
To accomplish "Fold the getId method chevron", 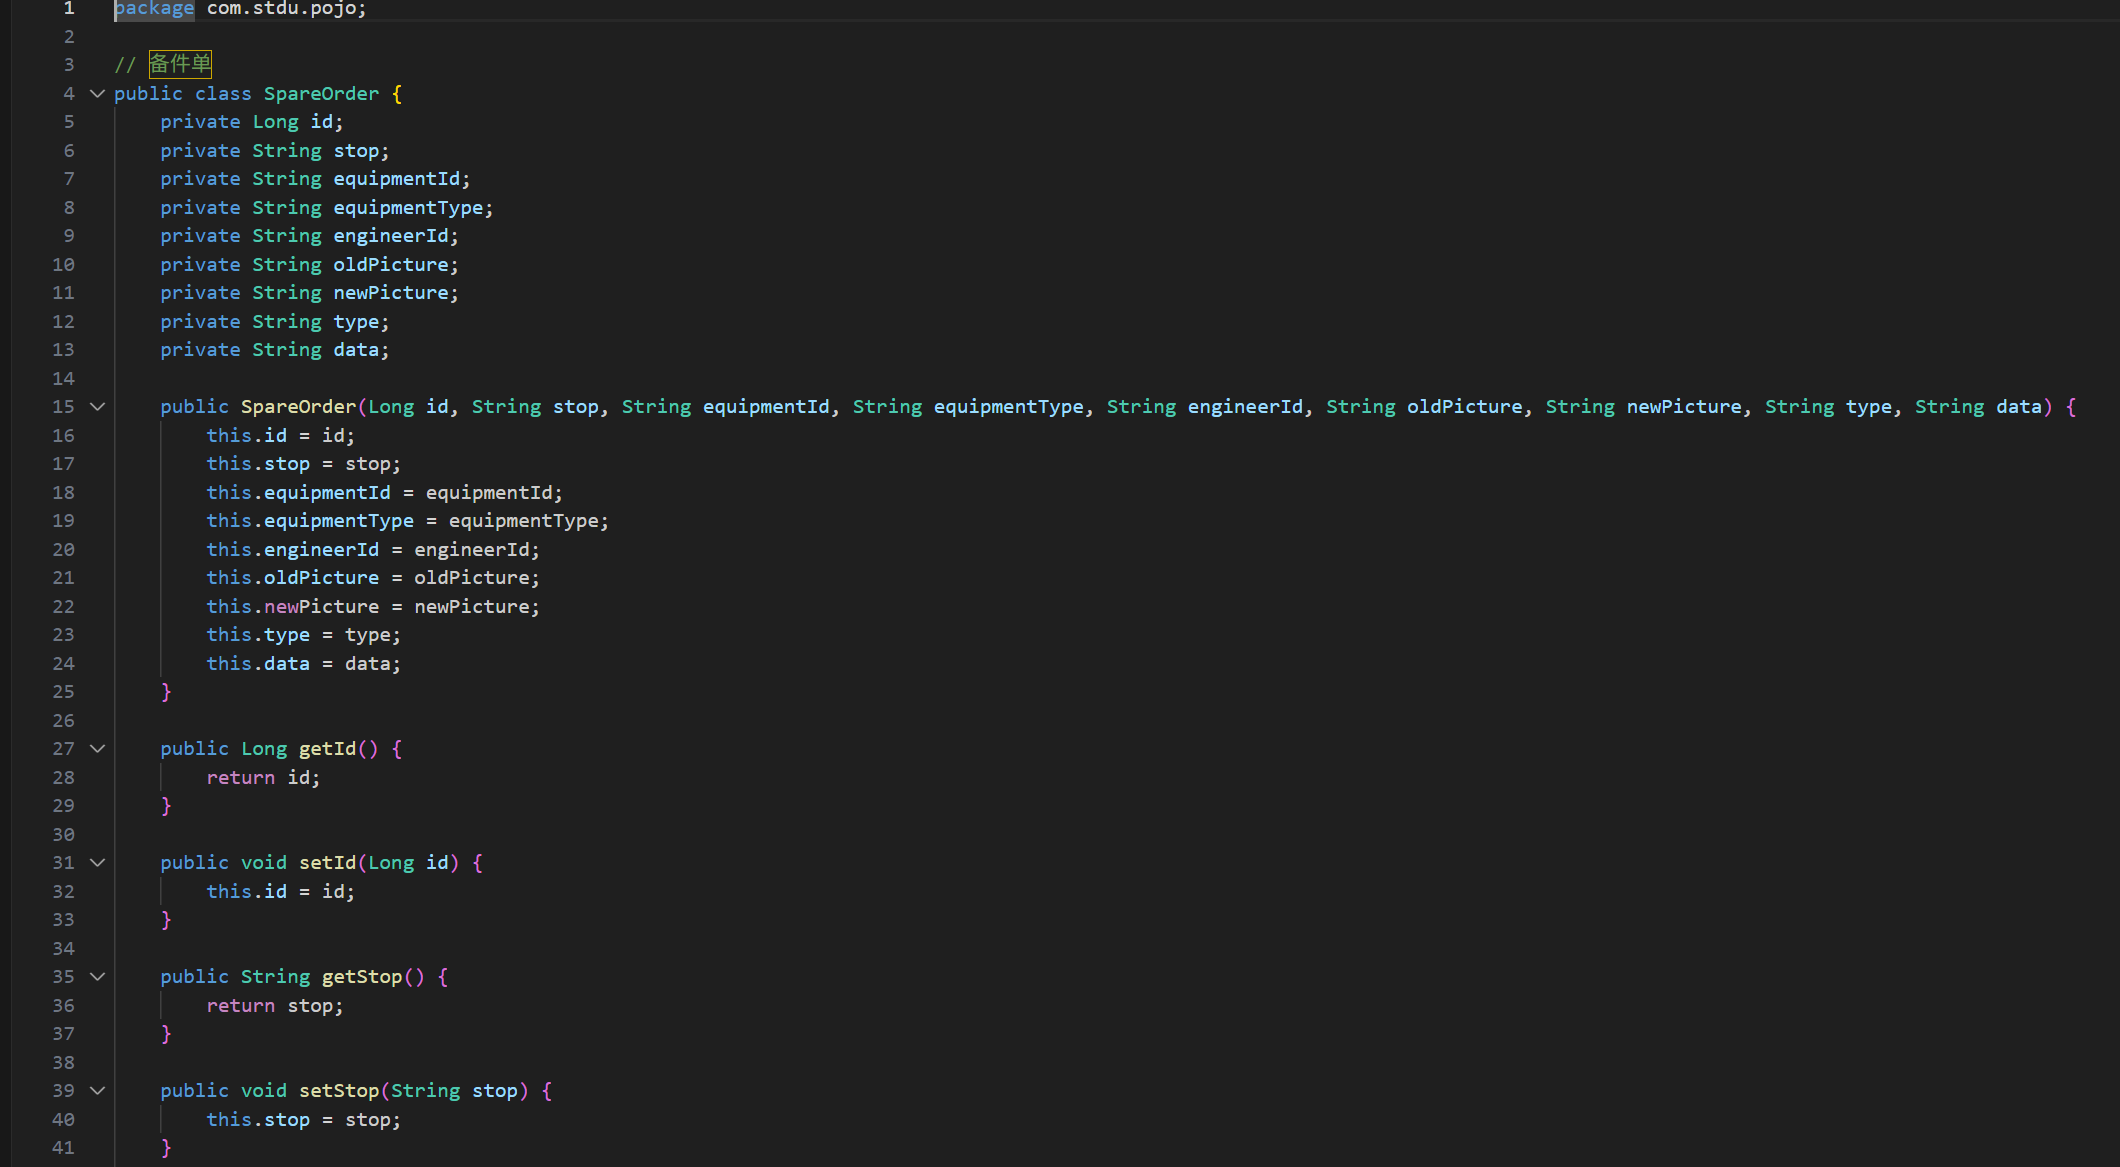I will [x=97, y=749].
